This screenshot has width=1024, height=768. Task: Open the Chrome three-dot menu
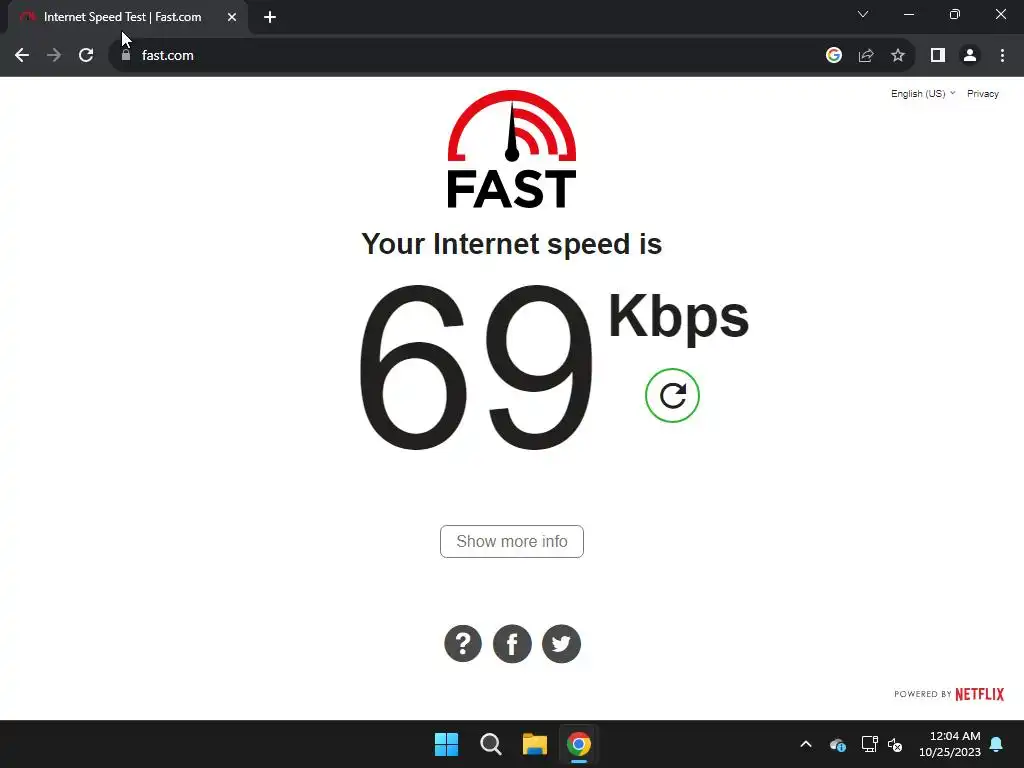[1002, 56]
